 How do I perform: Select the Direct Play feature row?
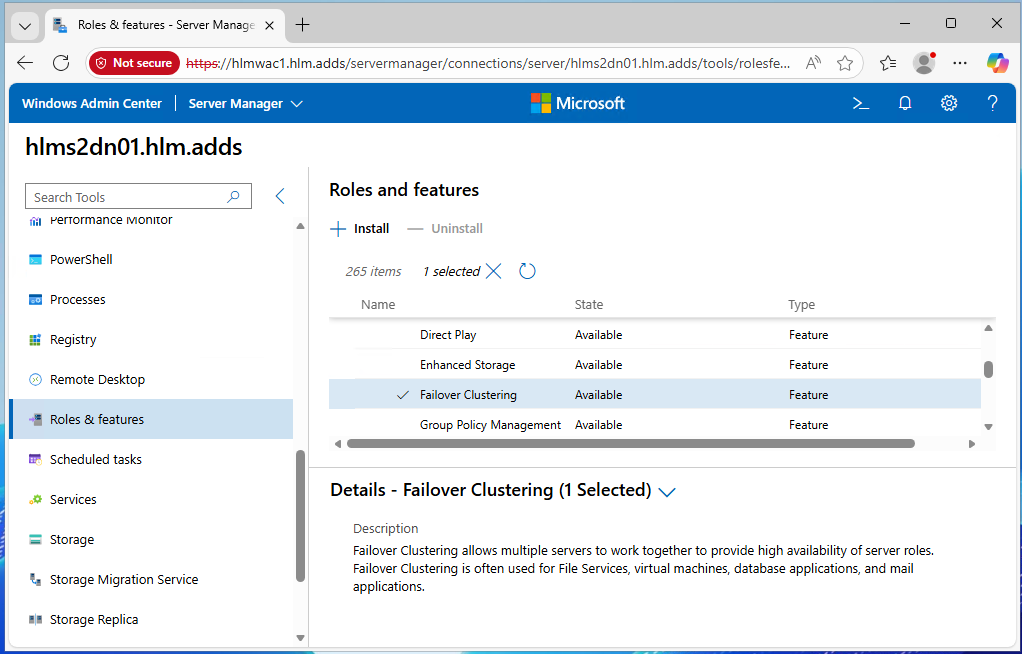(448, 335)
